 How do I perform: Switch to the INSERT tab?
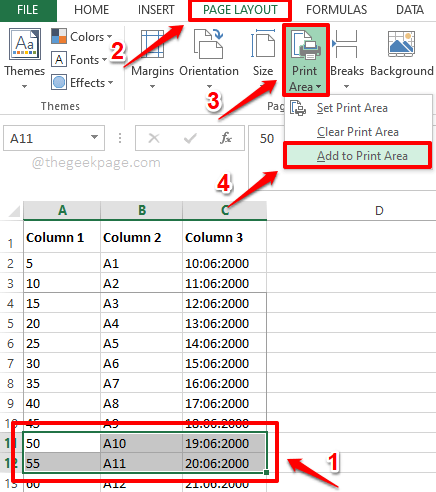pos(156,10)
